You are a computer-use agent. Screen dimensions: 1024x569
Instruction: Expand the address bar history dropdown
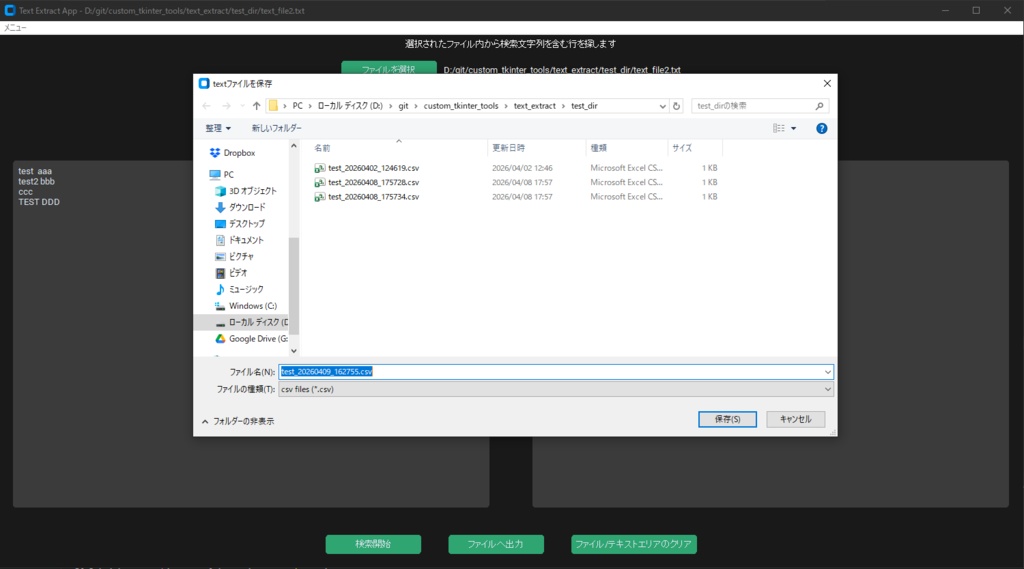(662, 106)
